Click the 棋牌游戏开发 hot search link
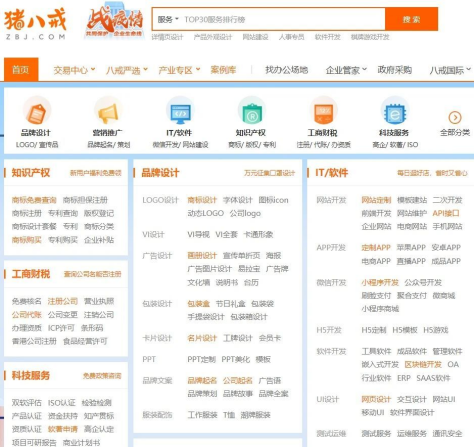 (x=370, y=37)
